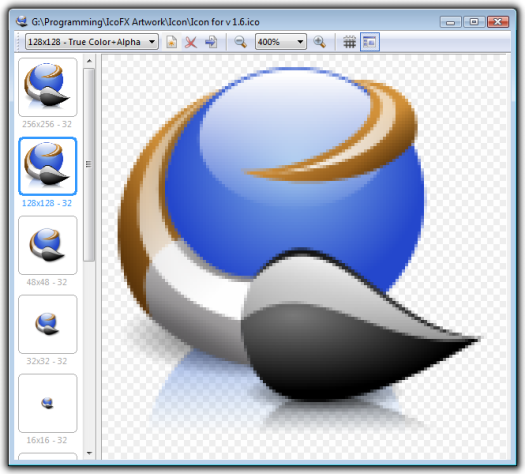Select the 48x48 - 32 thumbnail
Viewport: 525px width, 474px height.
click(x=48, y=245)
